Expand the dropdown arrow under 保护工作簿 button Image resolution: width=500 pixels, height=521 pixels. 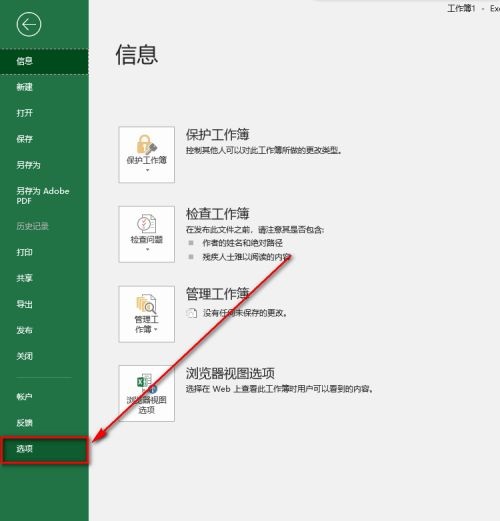coord(147,170)
